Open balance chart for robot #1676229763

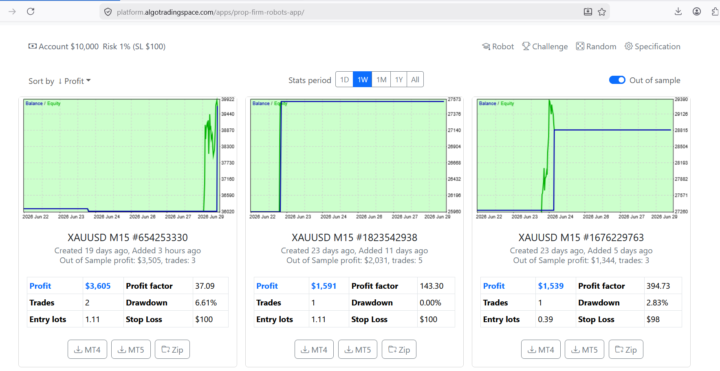581,158
